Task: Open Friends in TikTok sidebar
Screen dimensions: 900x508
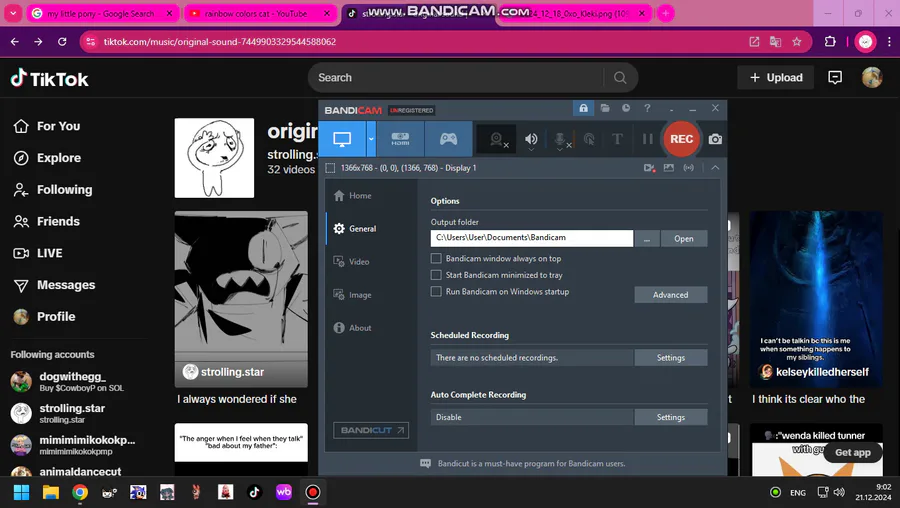Action: coord(47,222)
